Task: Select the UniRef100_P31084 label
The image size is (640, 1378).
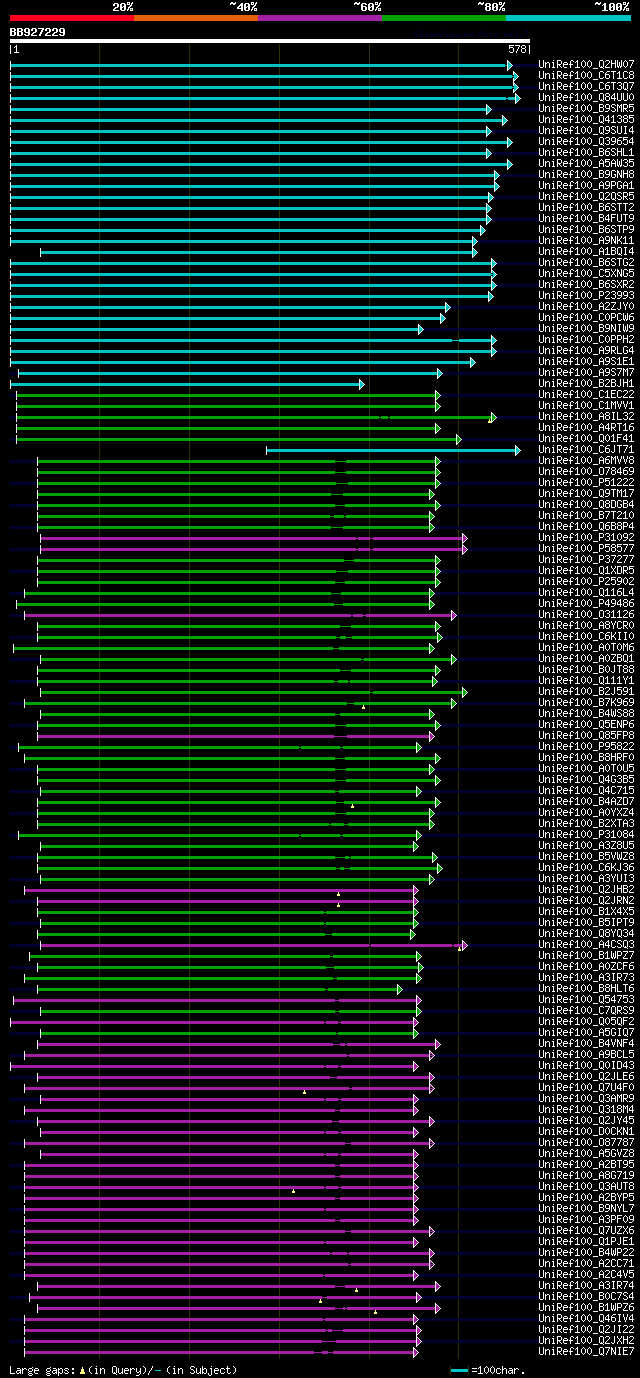Action: click(x=586, y=834)
